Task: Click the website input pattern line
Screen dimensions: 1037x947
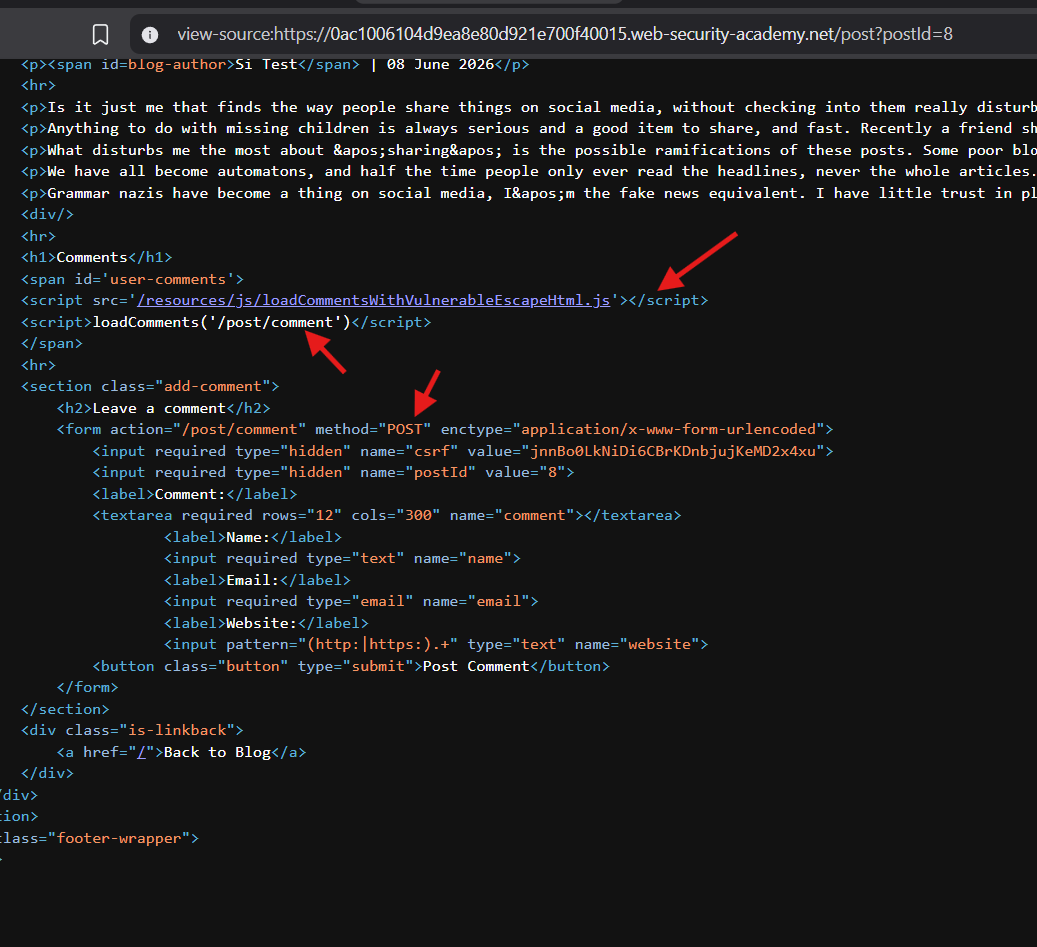Action: click(436, 644)
